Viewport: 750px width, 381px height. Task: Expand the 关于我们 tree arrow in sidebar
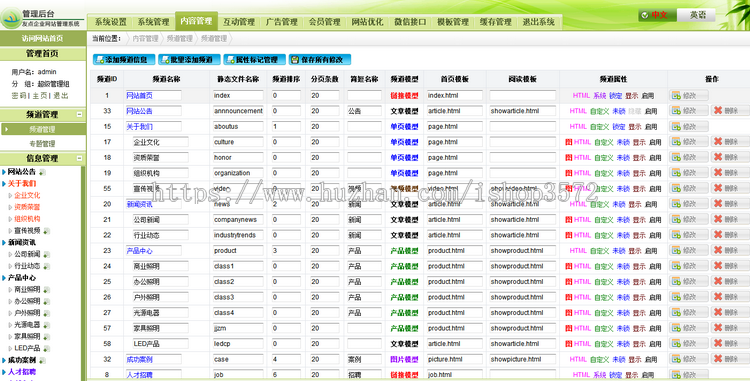[x=4, y=184]
